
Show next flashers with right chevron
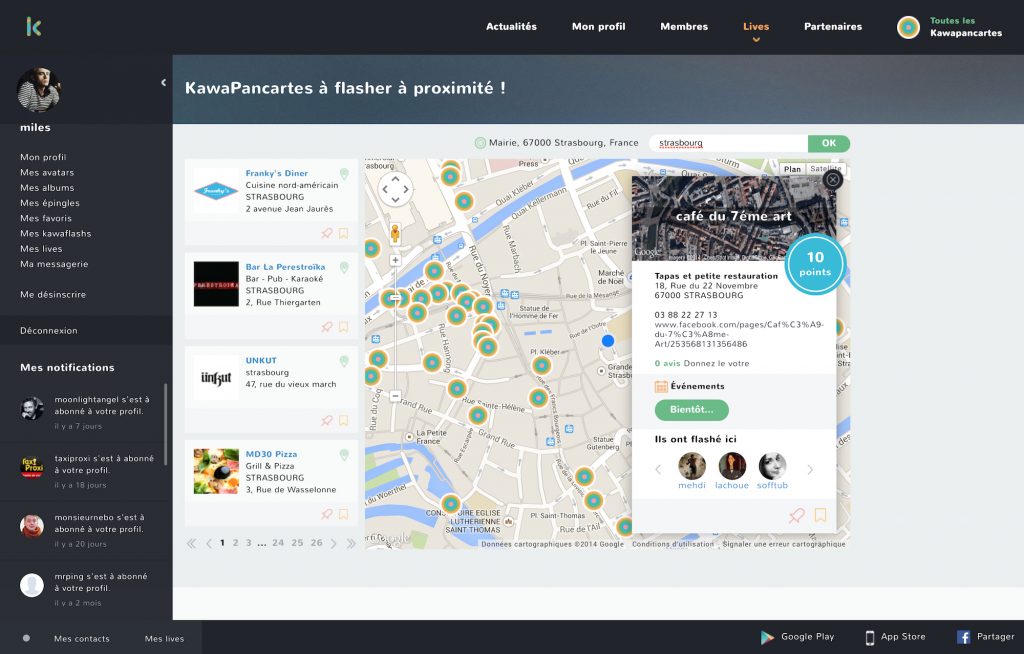(x=810, y=469)
